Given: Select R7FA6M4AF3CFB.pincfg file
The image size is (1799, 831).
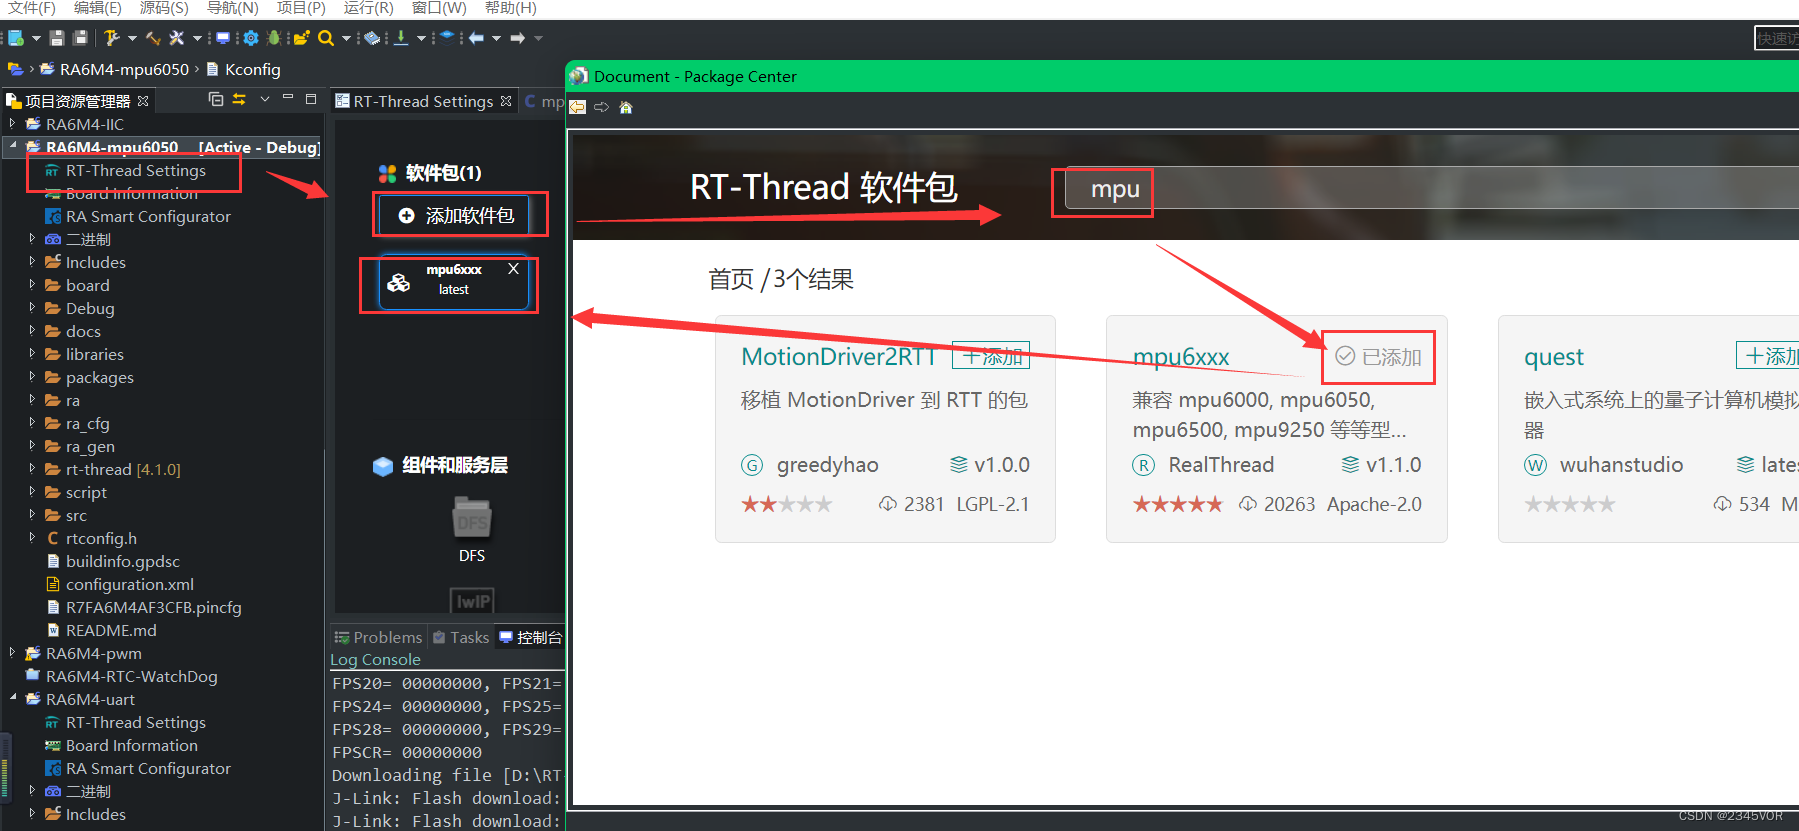Looking at the screenshot, I should point(153,607).
